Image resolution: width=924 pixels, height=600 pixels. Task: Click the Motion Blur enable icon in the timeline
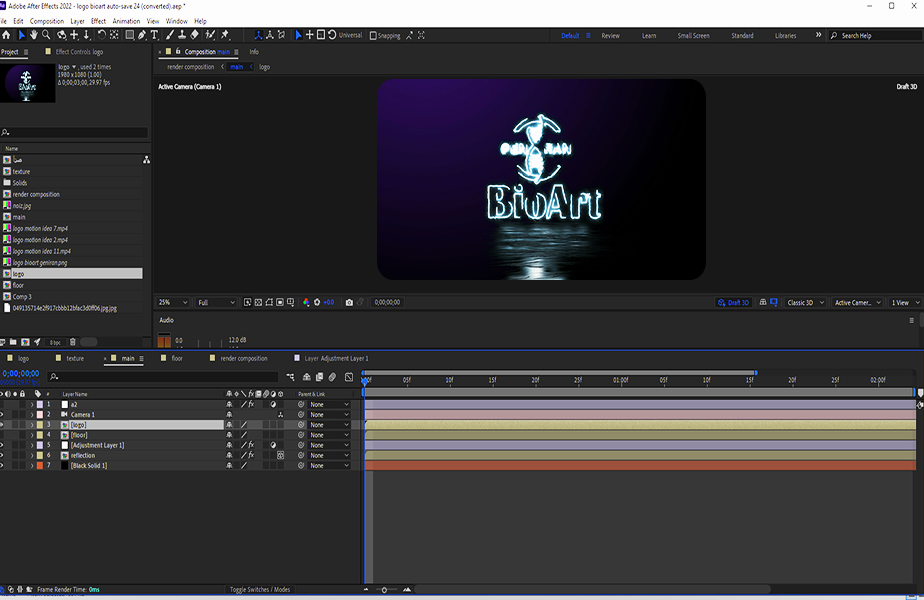tap(332, 377)
